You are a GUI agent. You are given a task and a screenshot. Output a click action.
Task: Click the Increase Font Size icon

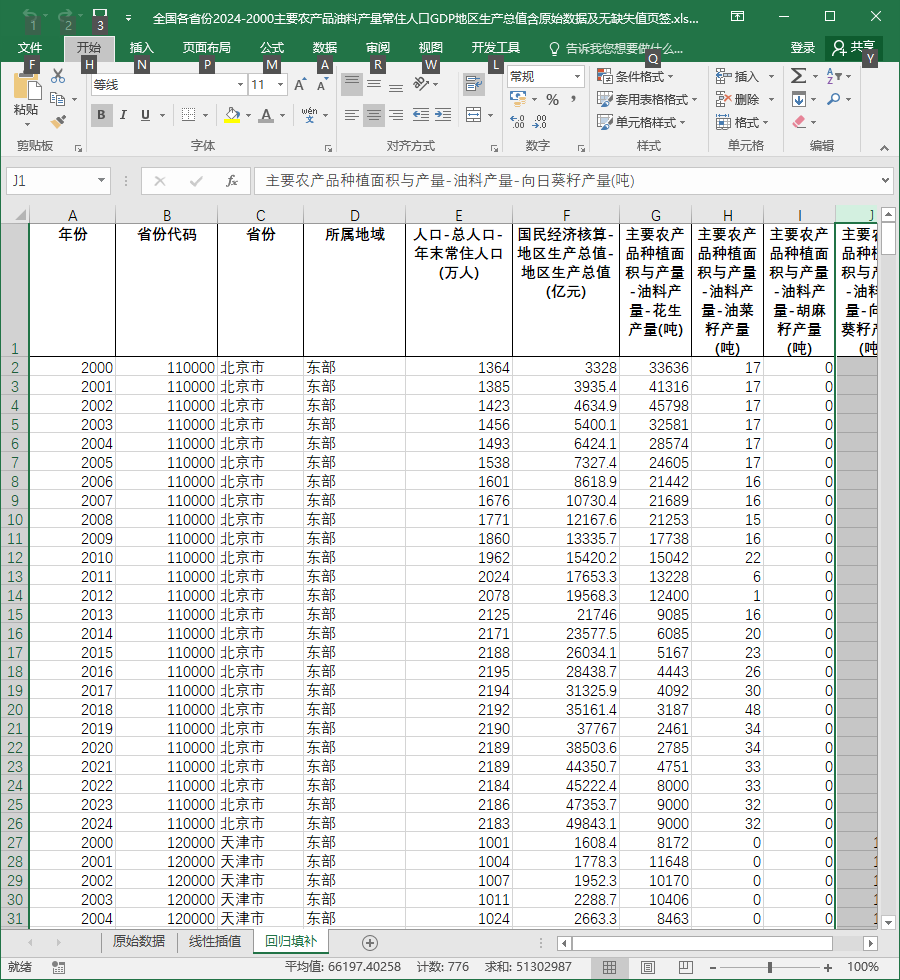300,84
